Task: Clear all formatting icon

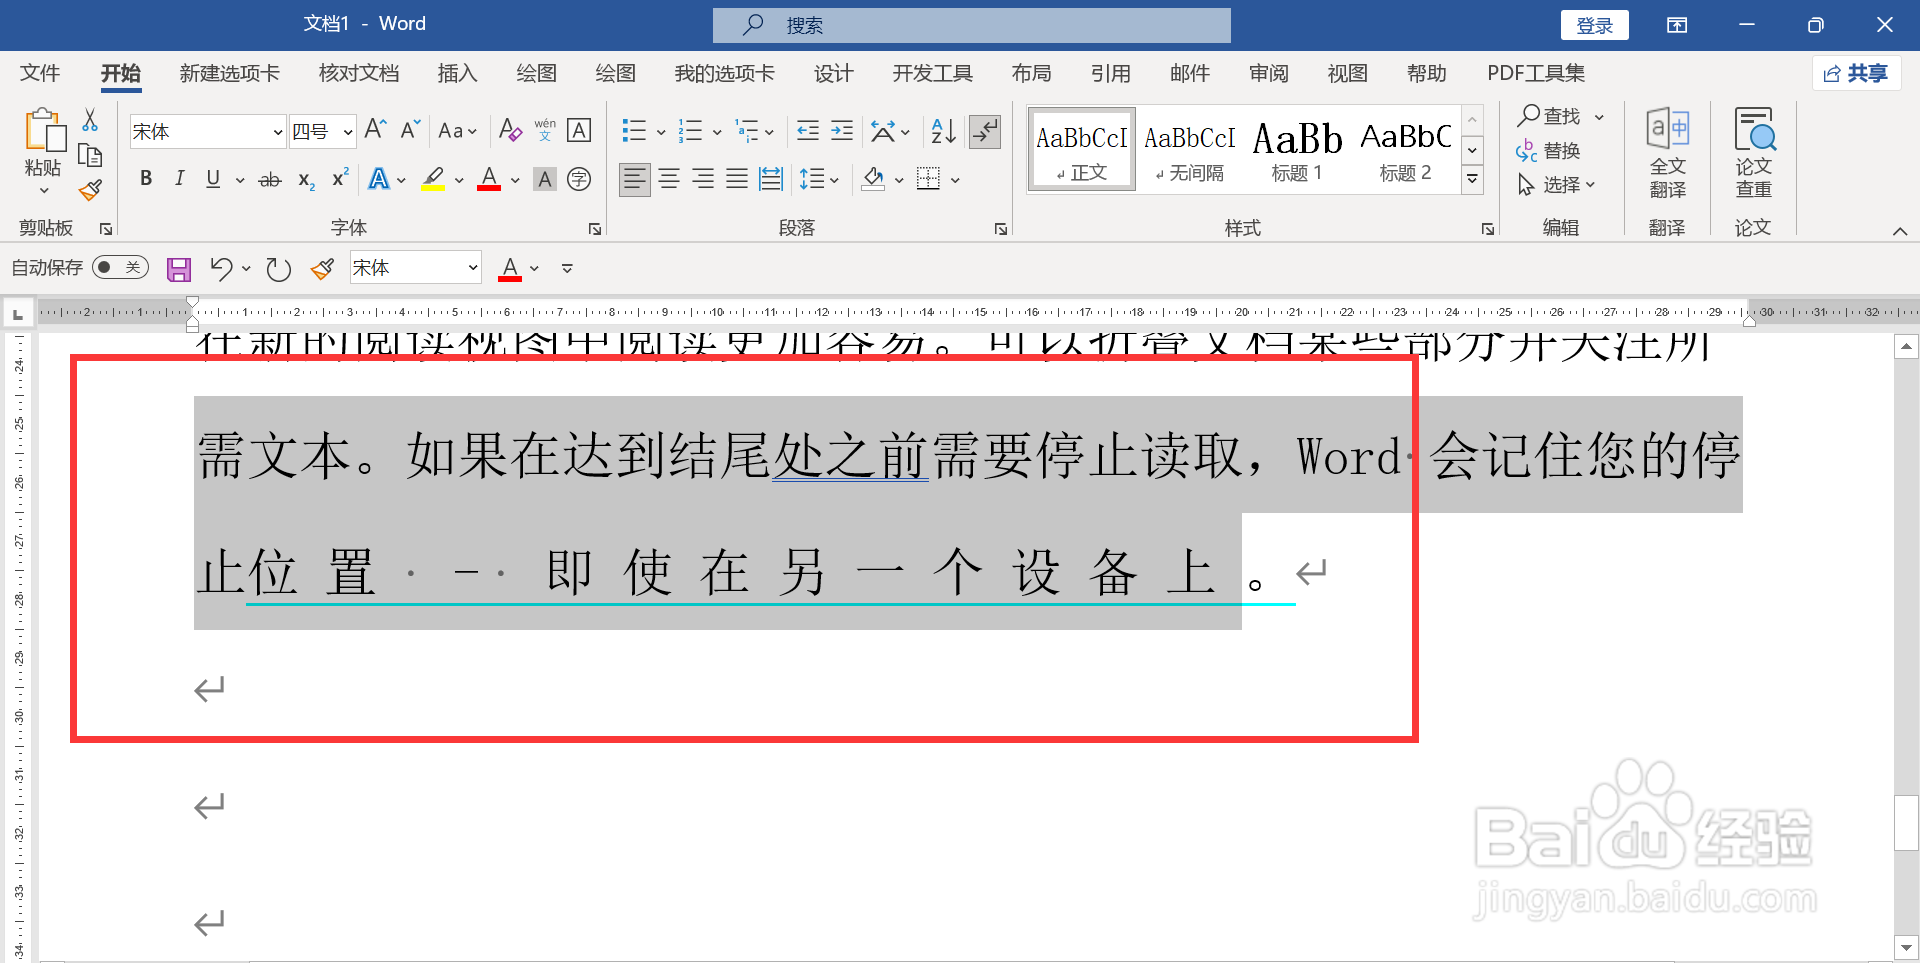Action: tap(510, 130)
